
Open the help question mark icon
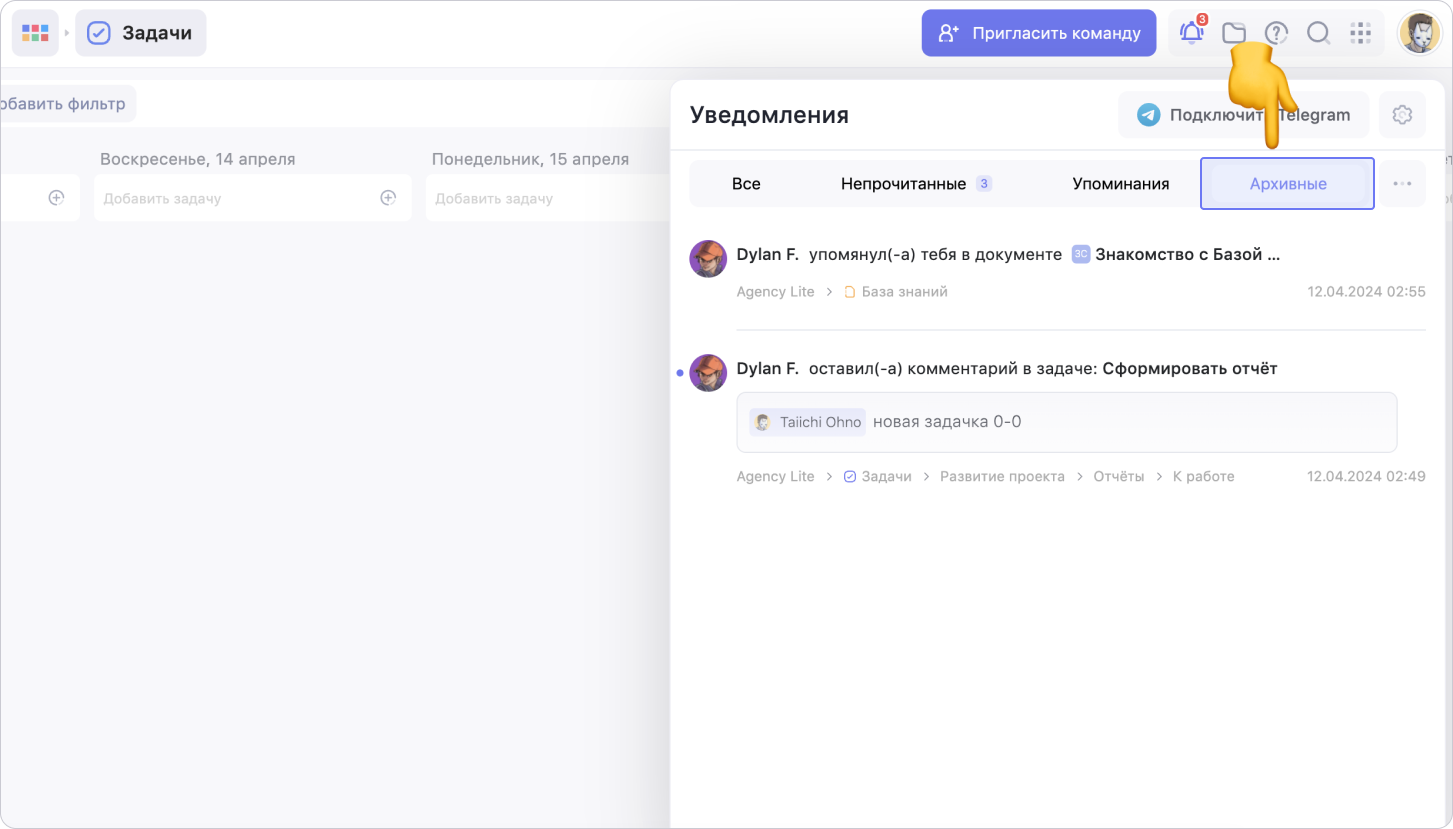[x=1276, y=33]
